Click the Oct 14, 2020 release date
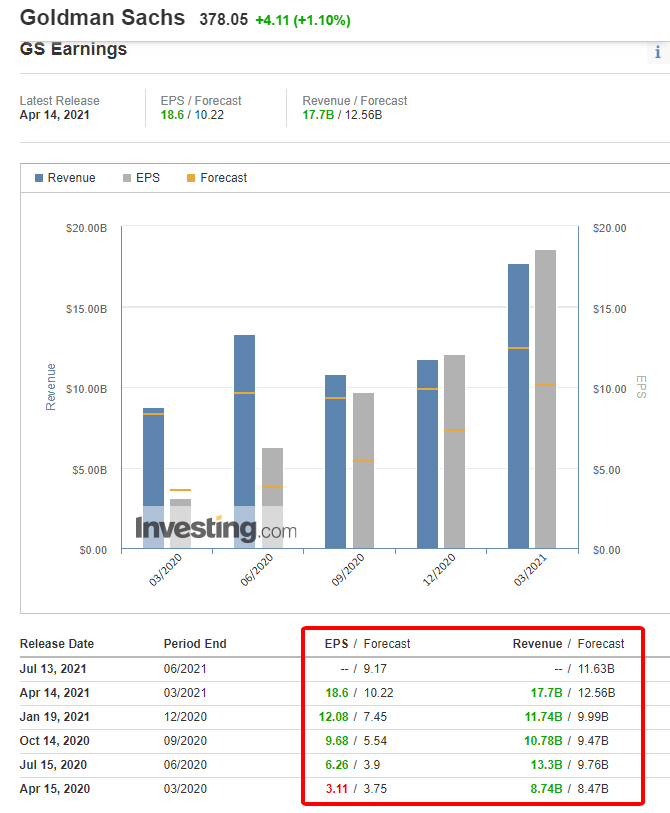This screenshot has width=670, height=813. (54, 740)
